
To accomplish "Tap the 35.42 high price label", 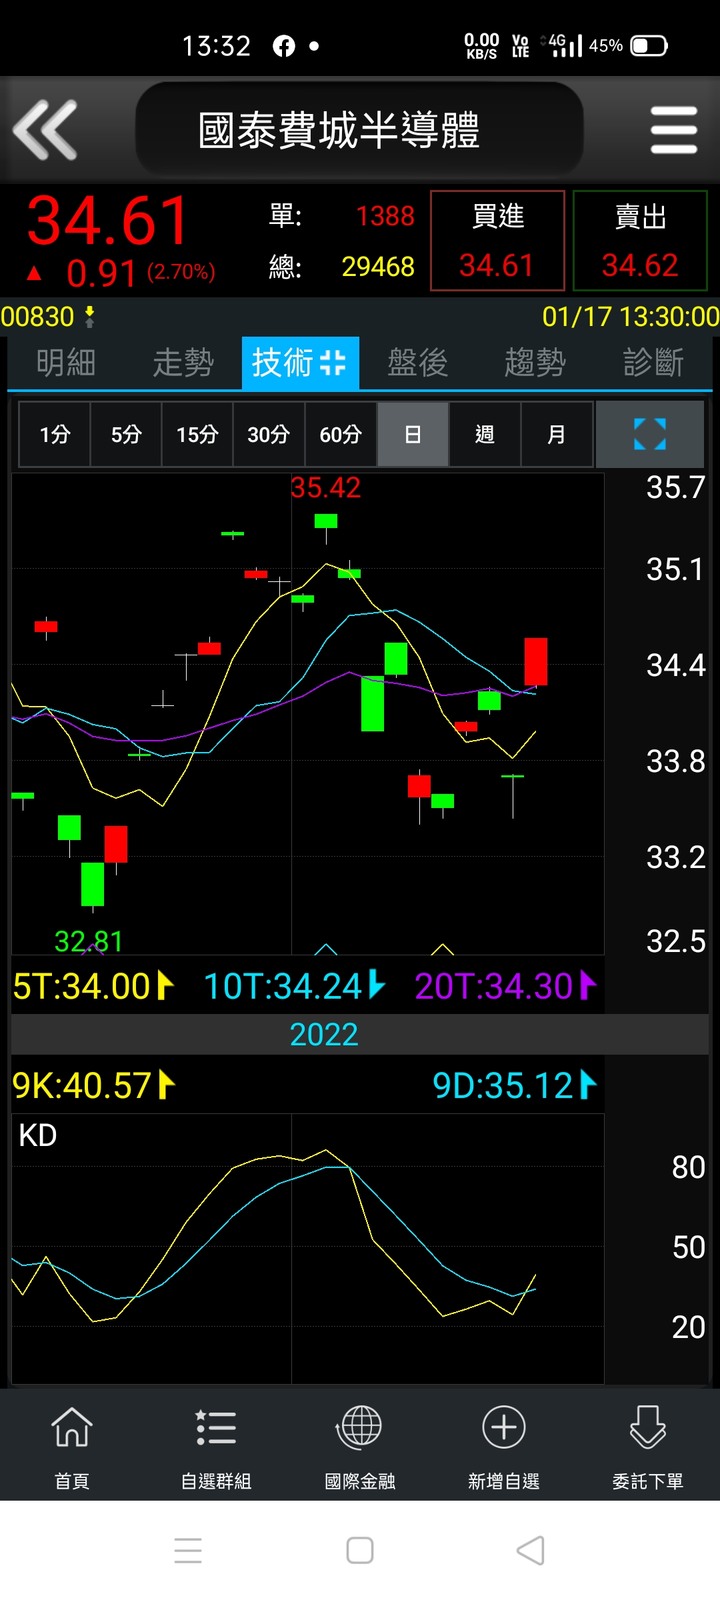I will (x=325, y=488).
